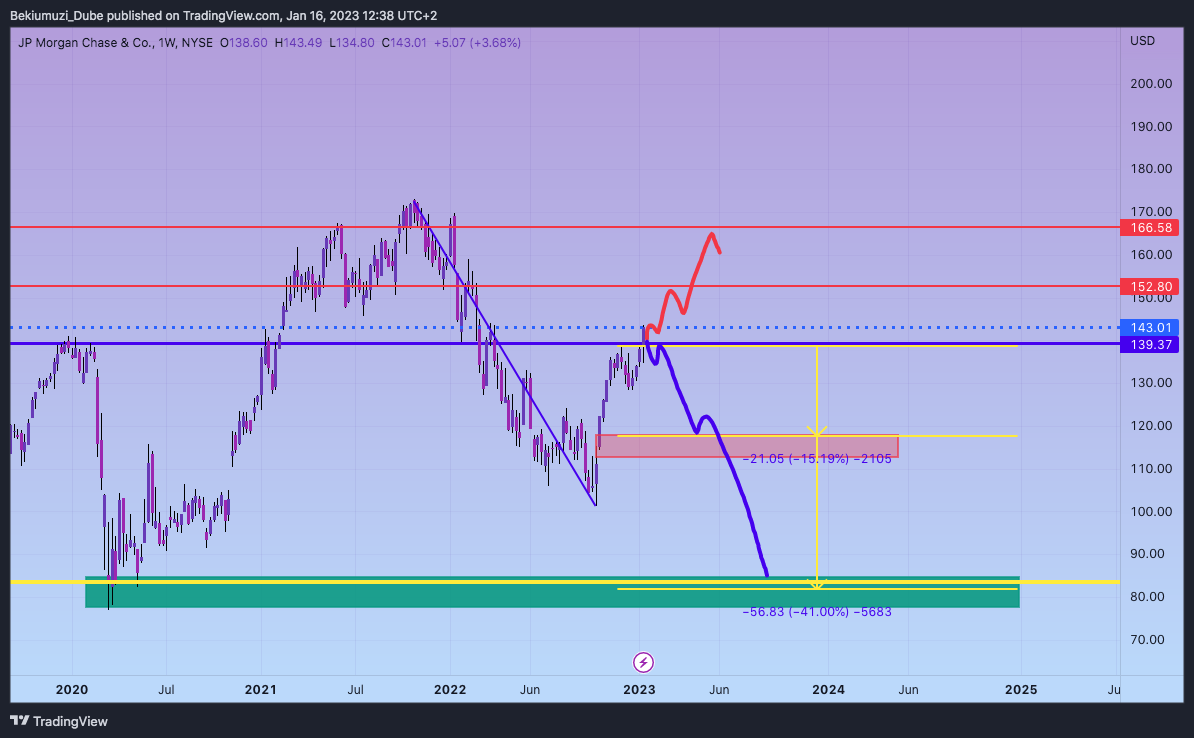Click the -56.83 (-41.00%) measurement label

point(816,612)
